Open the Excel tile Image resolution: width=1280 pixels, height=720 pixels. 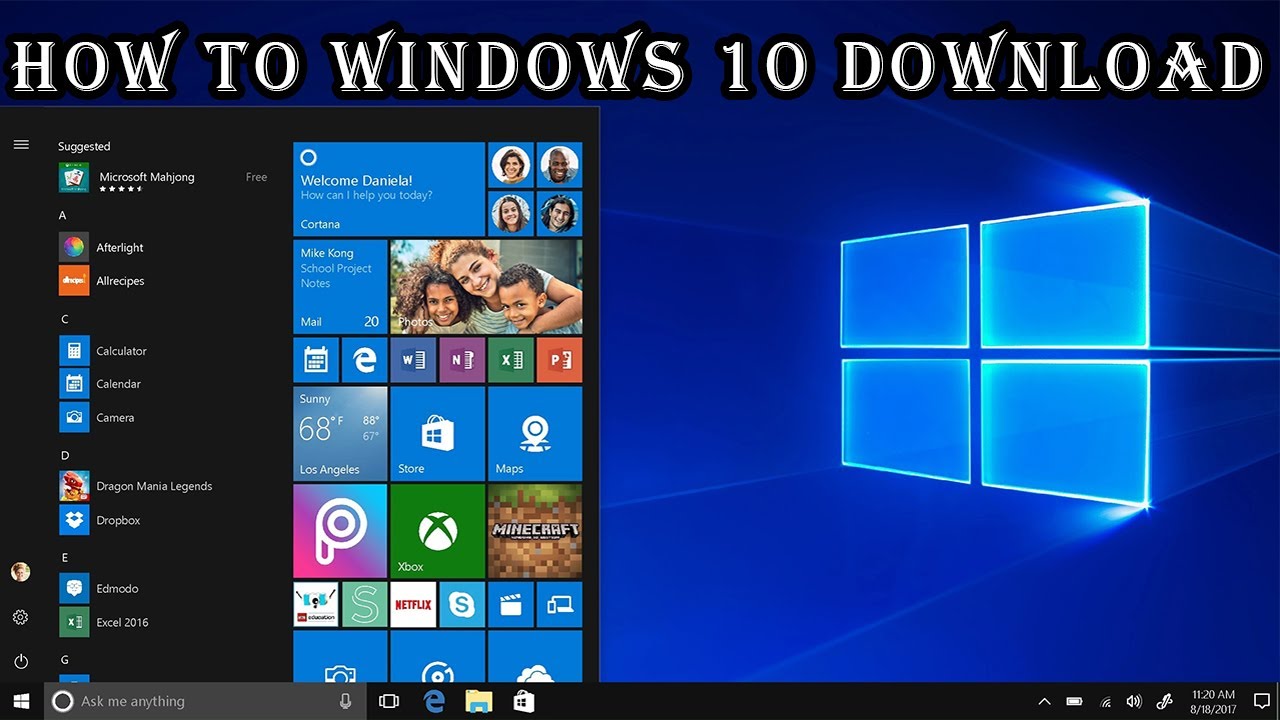coord(510,360)
